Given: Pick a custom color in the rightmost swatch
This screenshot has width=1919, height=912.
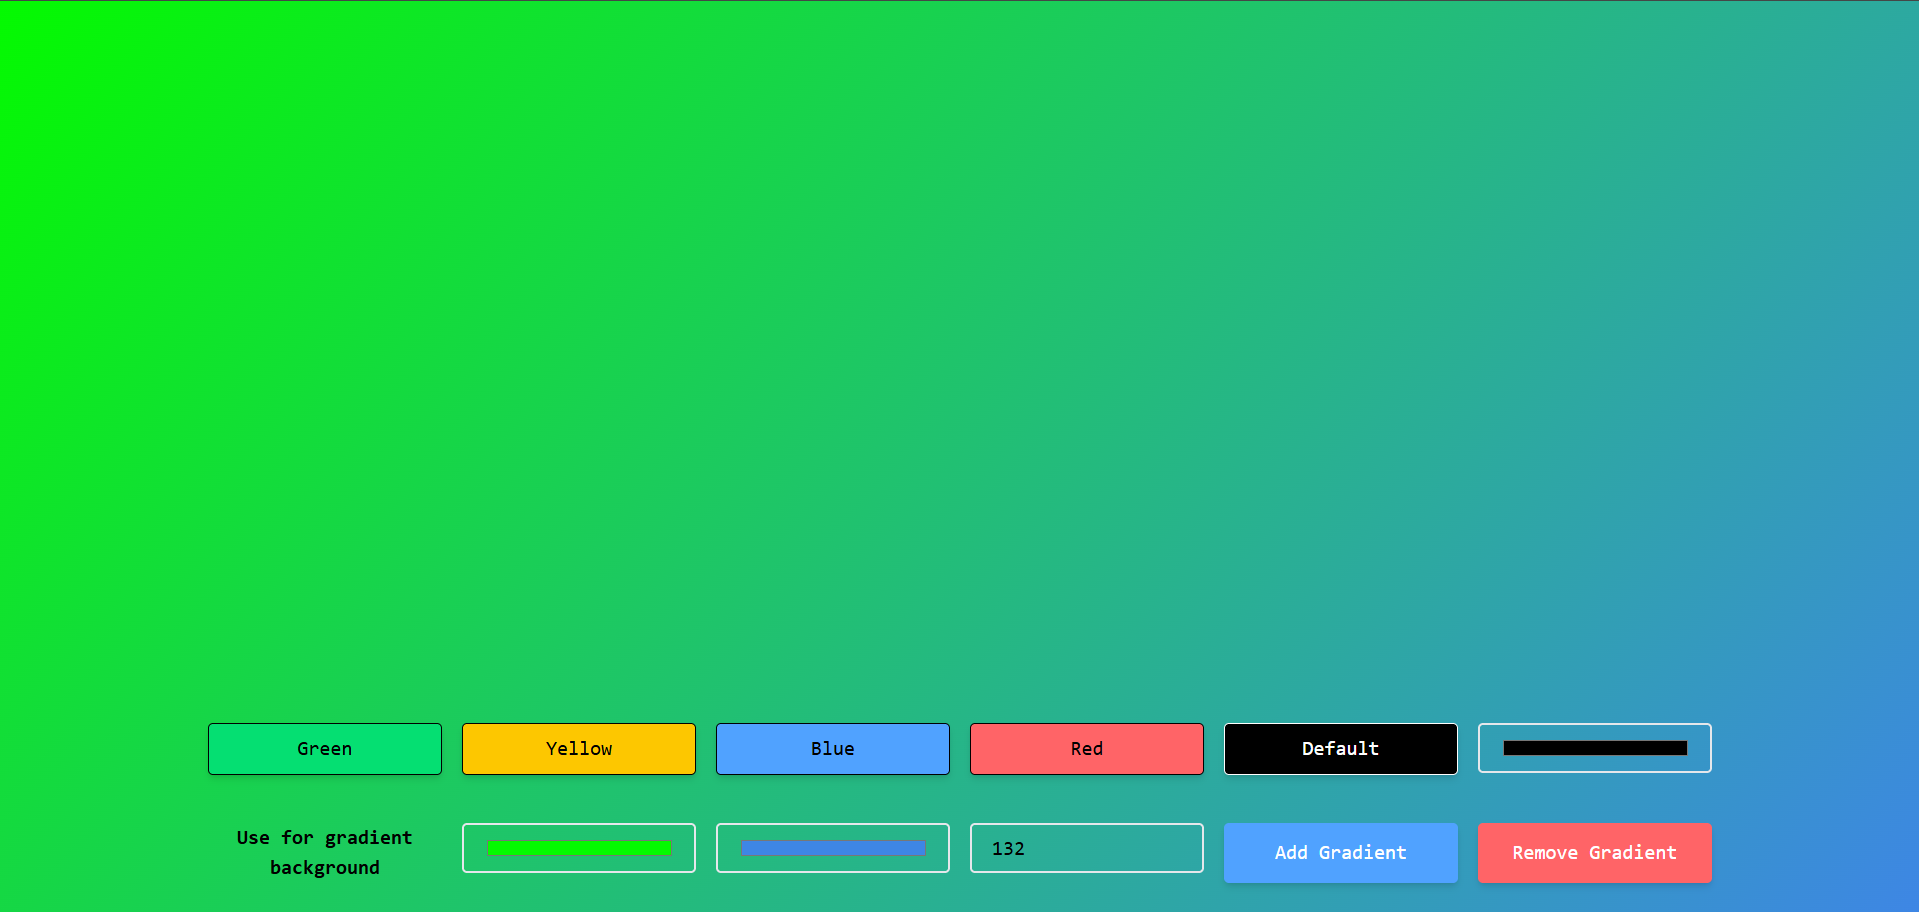Looking at the screenshot, I should coord(1594,748).
